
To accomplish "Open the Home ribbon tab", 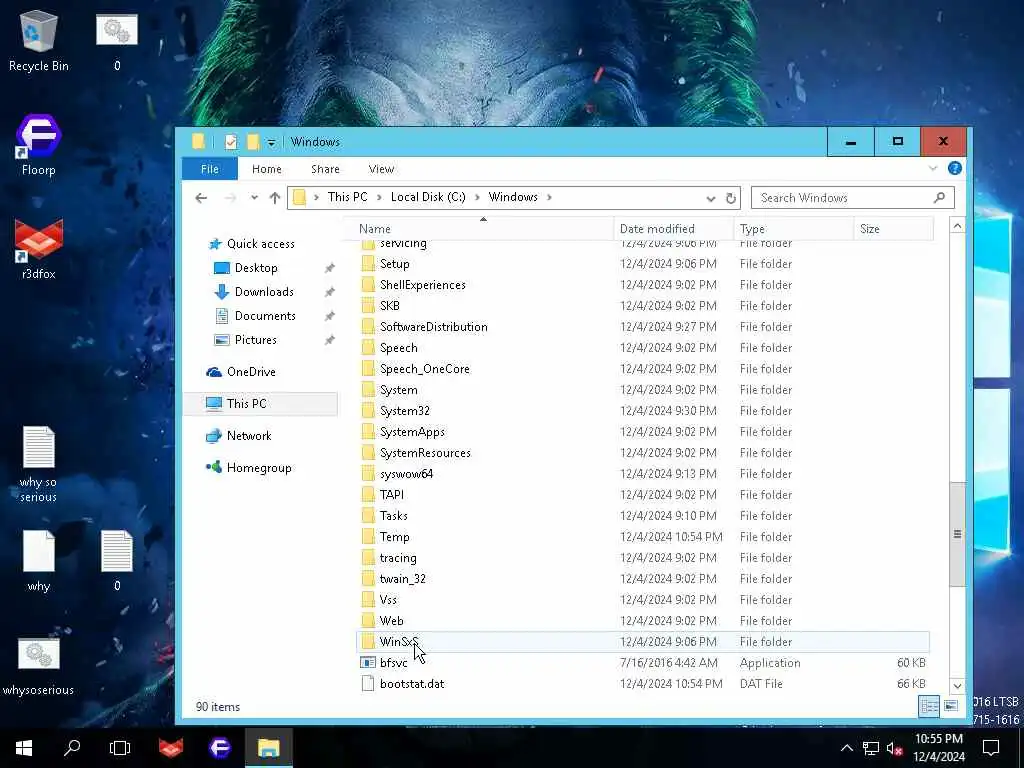I will click(x=266, y=169).
